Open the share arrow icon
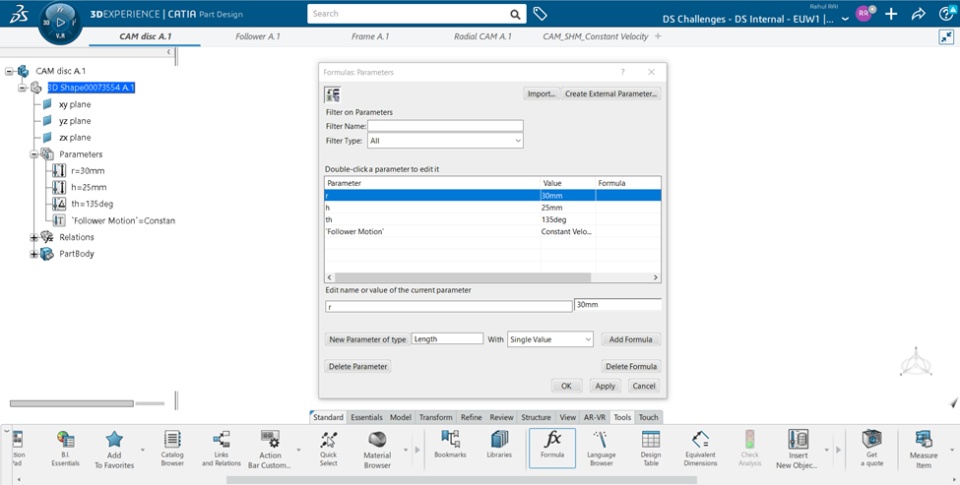 tap(918, 14)
